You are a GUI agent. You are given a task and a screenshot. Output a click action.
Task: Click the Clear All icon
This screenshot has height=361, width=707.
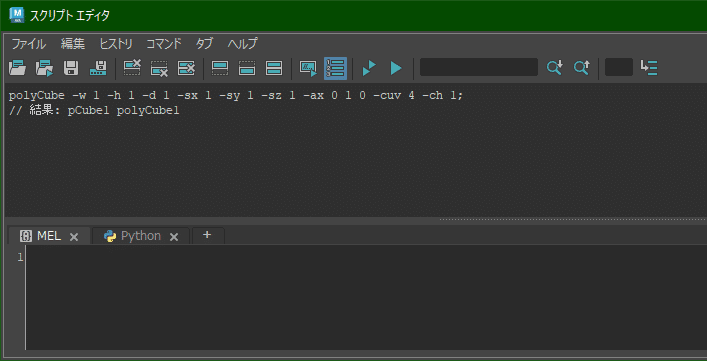pos(186,68)
